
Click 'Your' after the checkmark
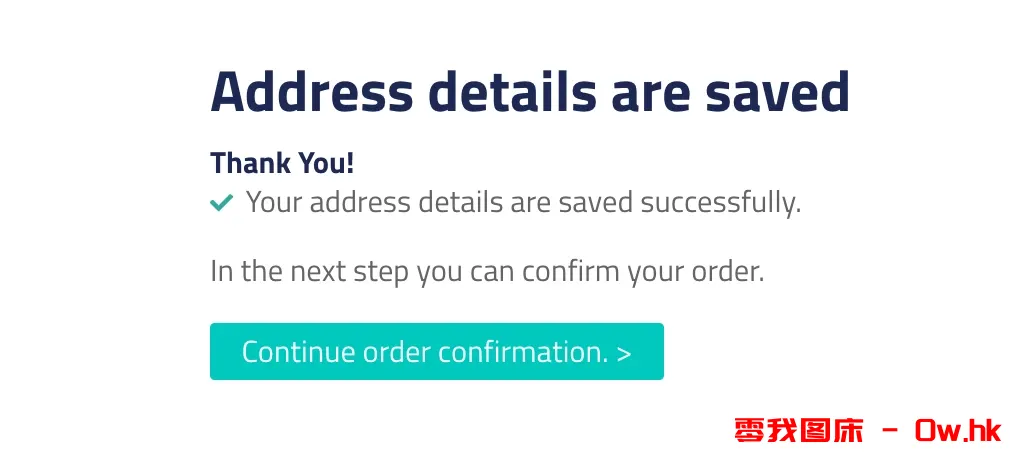[273, 203]
